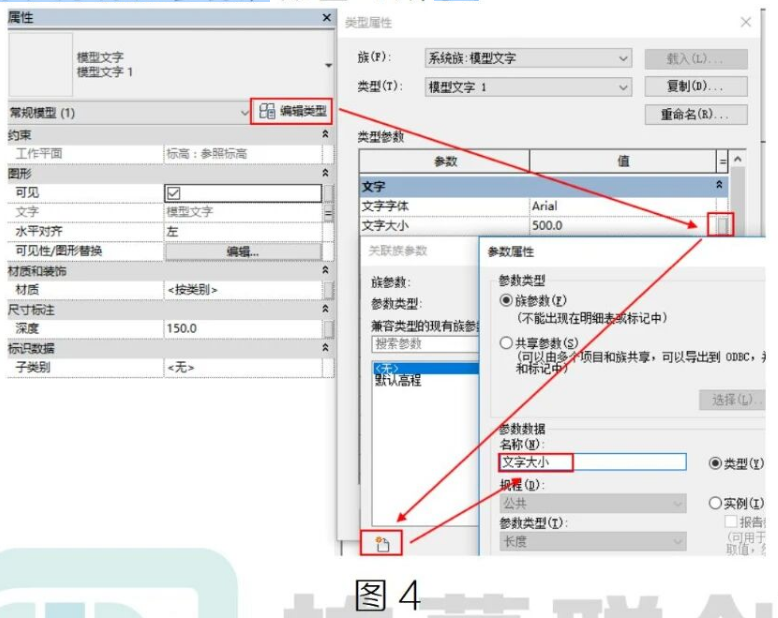Select 默认高程 in the parameters list
Screen dimensions: 778x618
[x=398, y=381]
